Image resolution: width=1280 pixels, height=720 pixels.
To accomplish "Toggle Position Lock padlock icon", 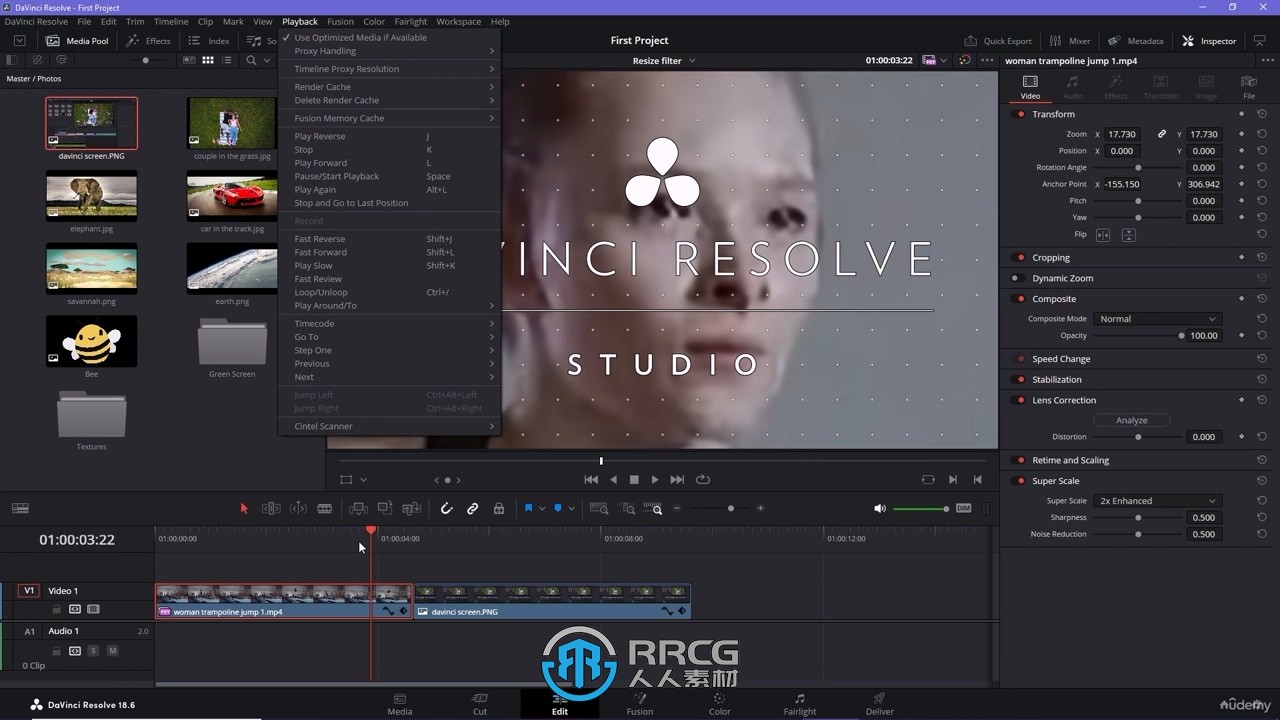I will point(499,508).
